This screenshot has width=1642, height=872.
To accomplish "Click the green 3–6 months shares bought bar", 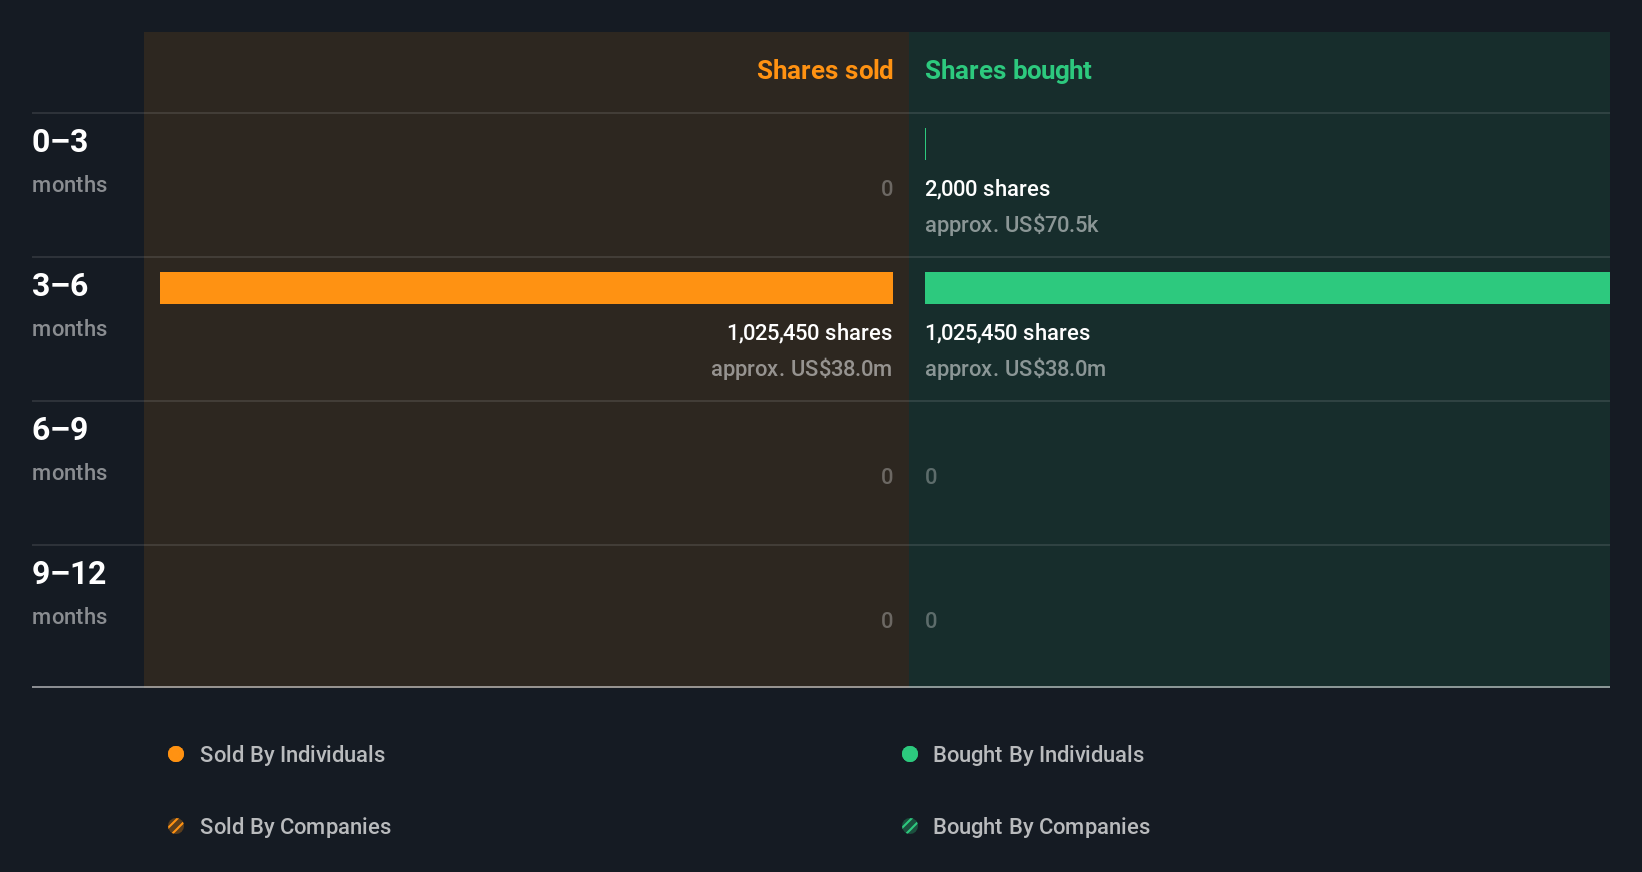I will pos(1267,288).
